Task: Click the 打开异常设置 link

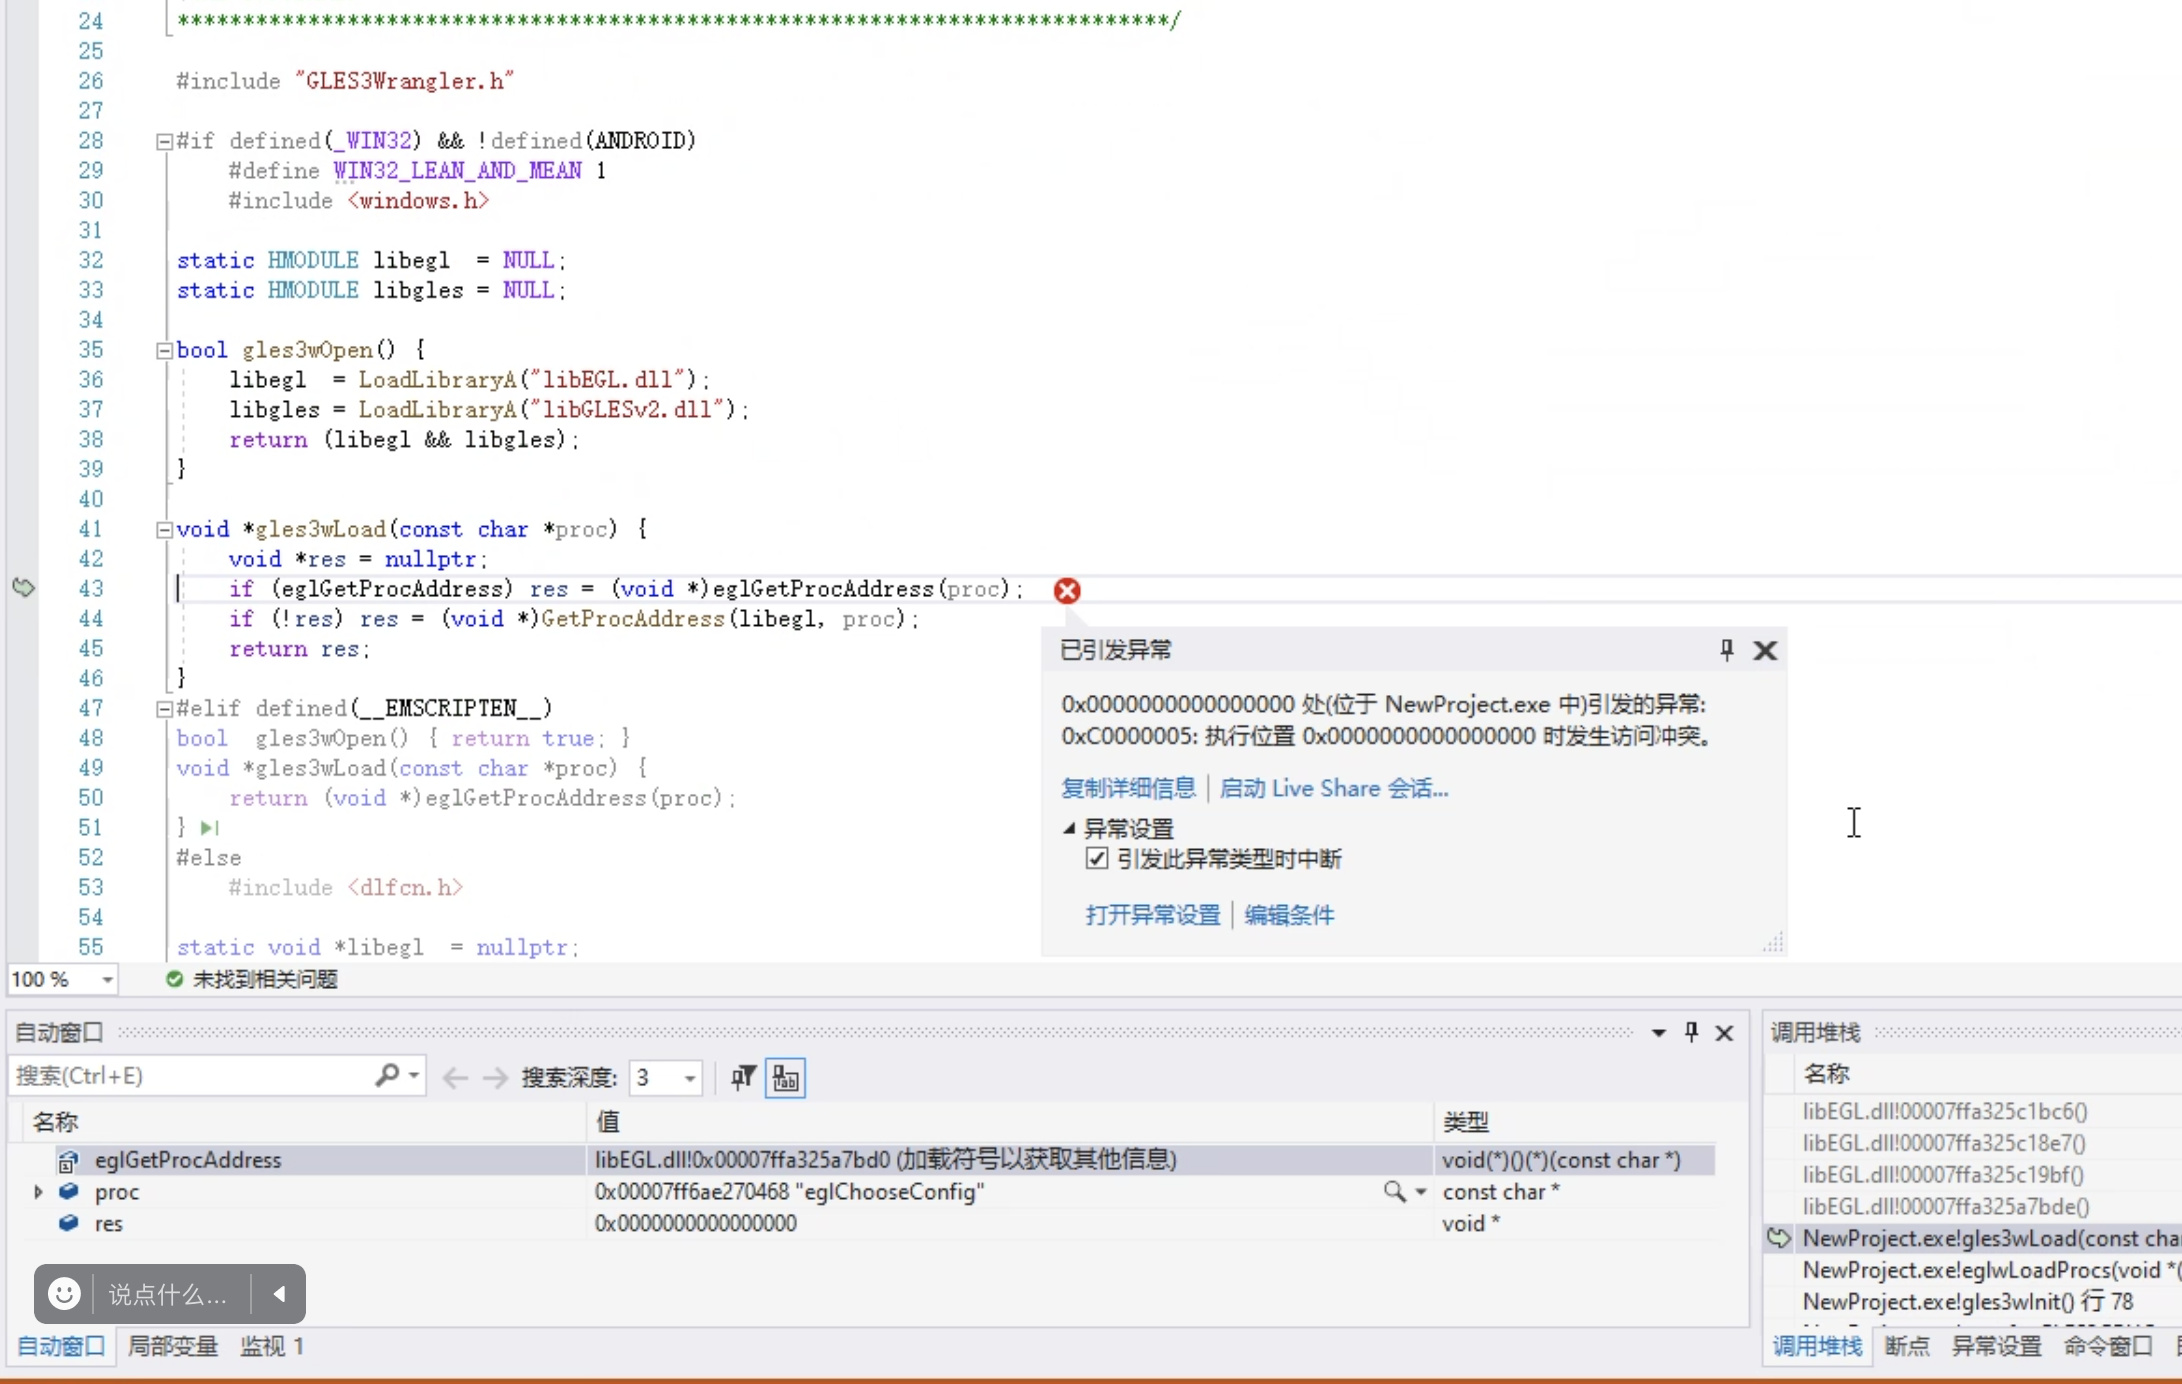Action: point(1153,915)
